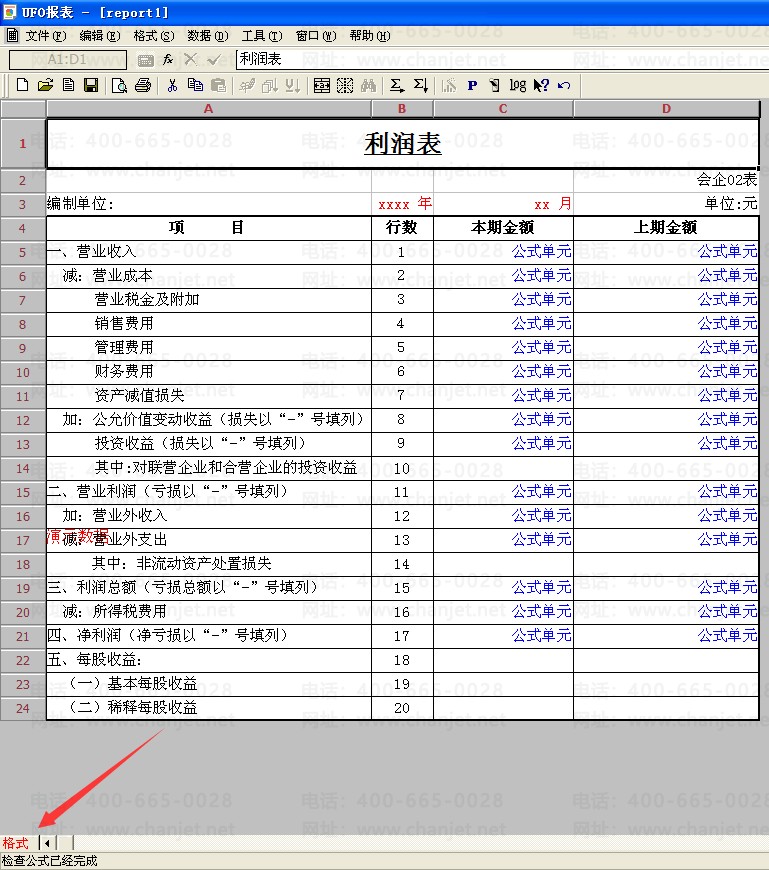
Task: Open the 帮助(H) menu
Action: pyautogui.click(x=370, y=36)
